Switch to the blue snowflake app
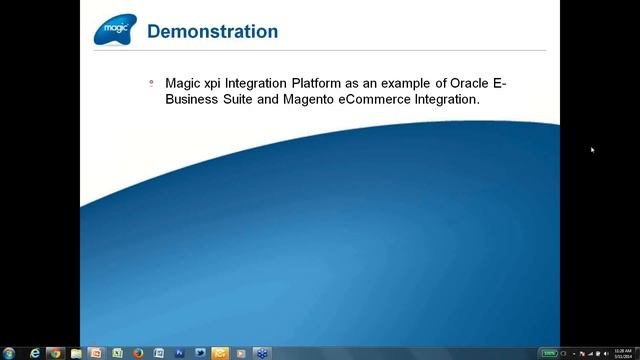This screenshot has width=640, height=360. 262,353
